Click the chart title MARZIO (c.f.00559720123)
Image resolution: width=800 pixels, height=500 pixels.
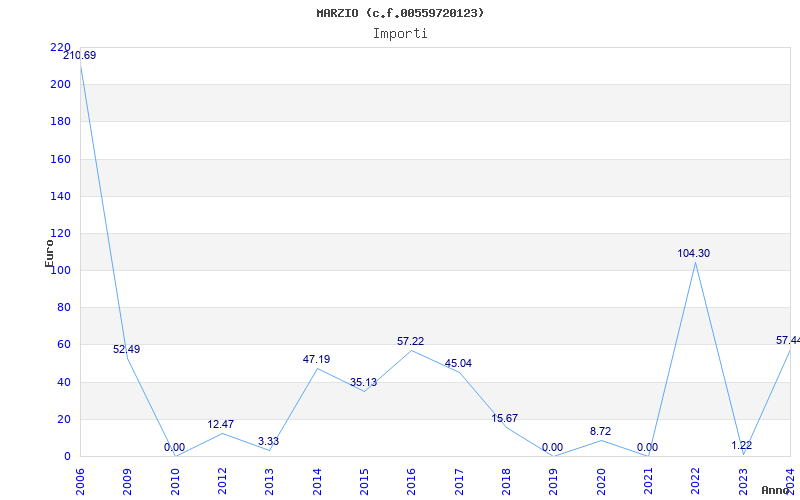click(400, 13)
